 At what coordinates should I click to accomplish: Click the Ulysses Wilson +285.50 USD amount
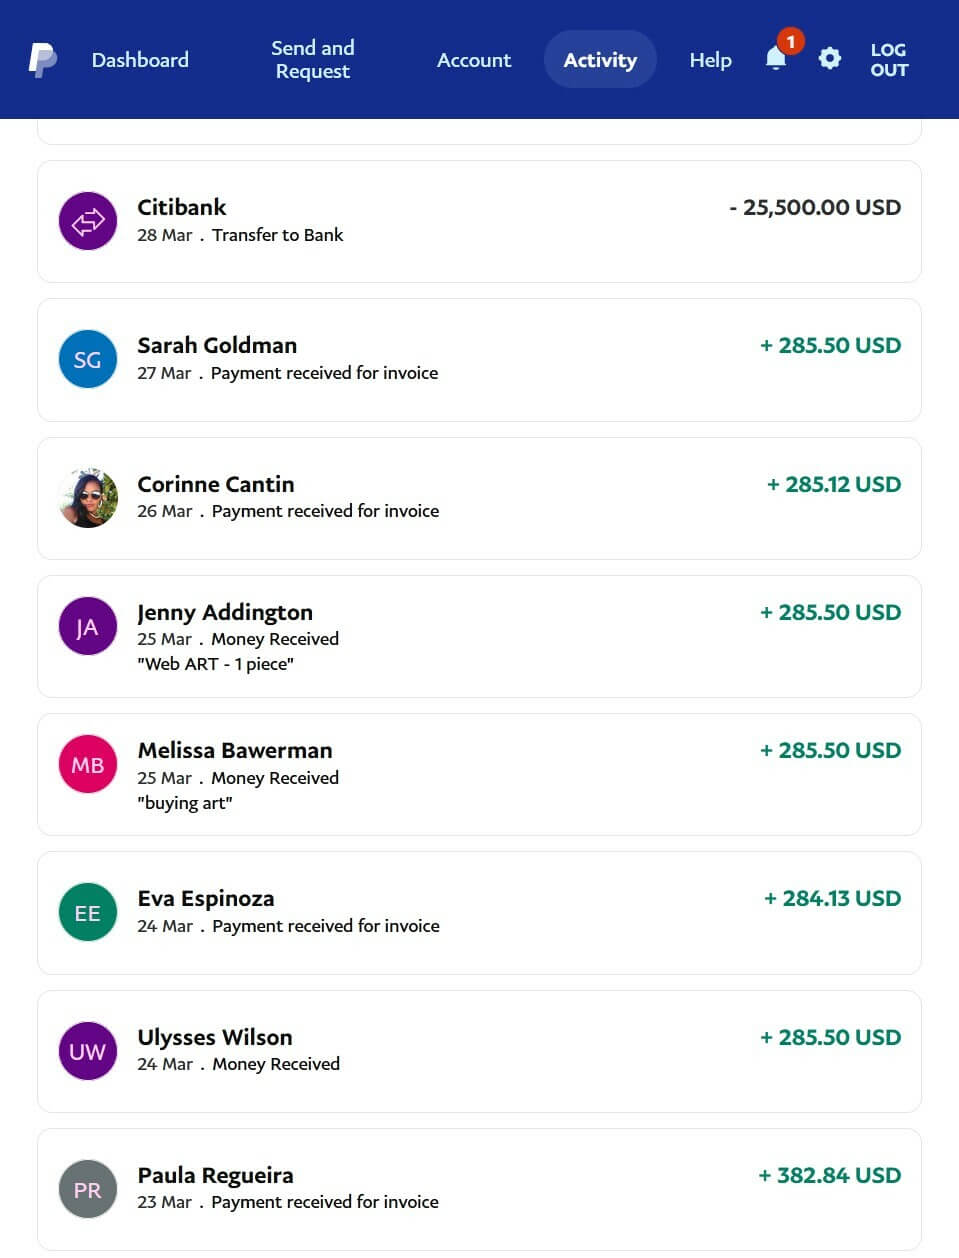click(830, 1037)
